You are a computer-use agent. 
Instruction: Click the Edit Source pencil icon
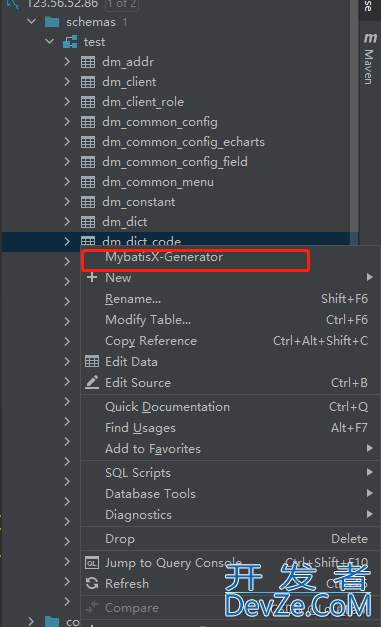click(x=92, y=382)
